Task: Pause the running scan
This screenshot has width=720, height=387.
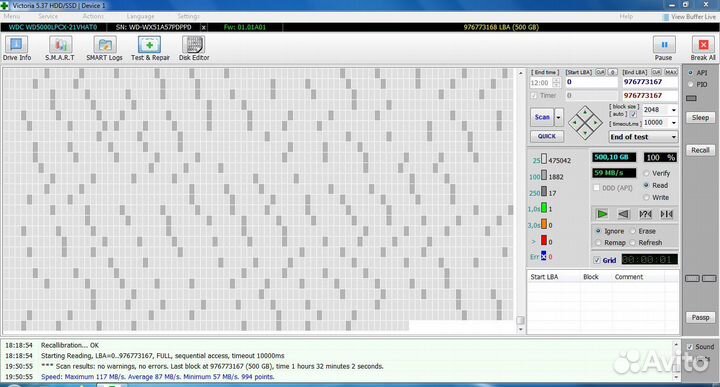Action: (664, 48)
